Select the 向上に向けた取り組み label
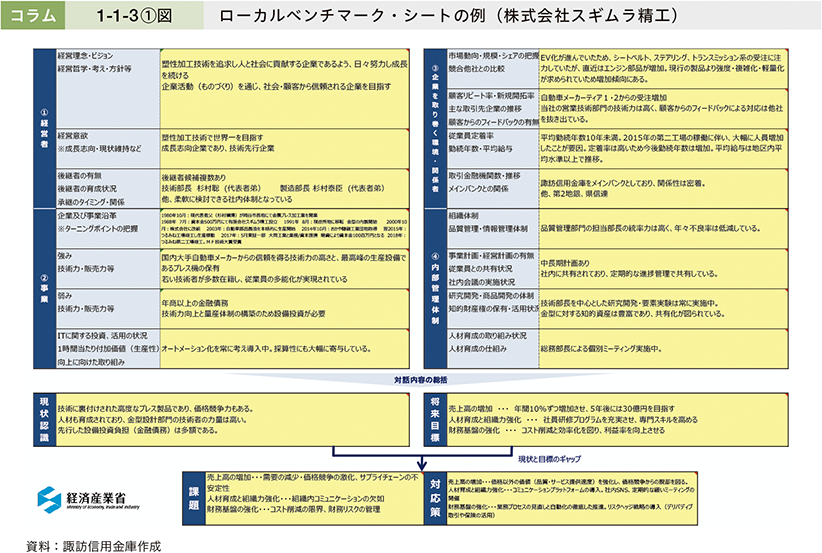The image size is (822, 553). click(91, 362)
